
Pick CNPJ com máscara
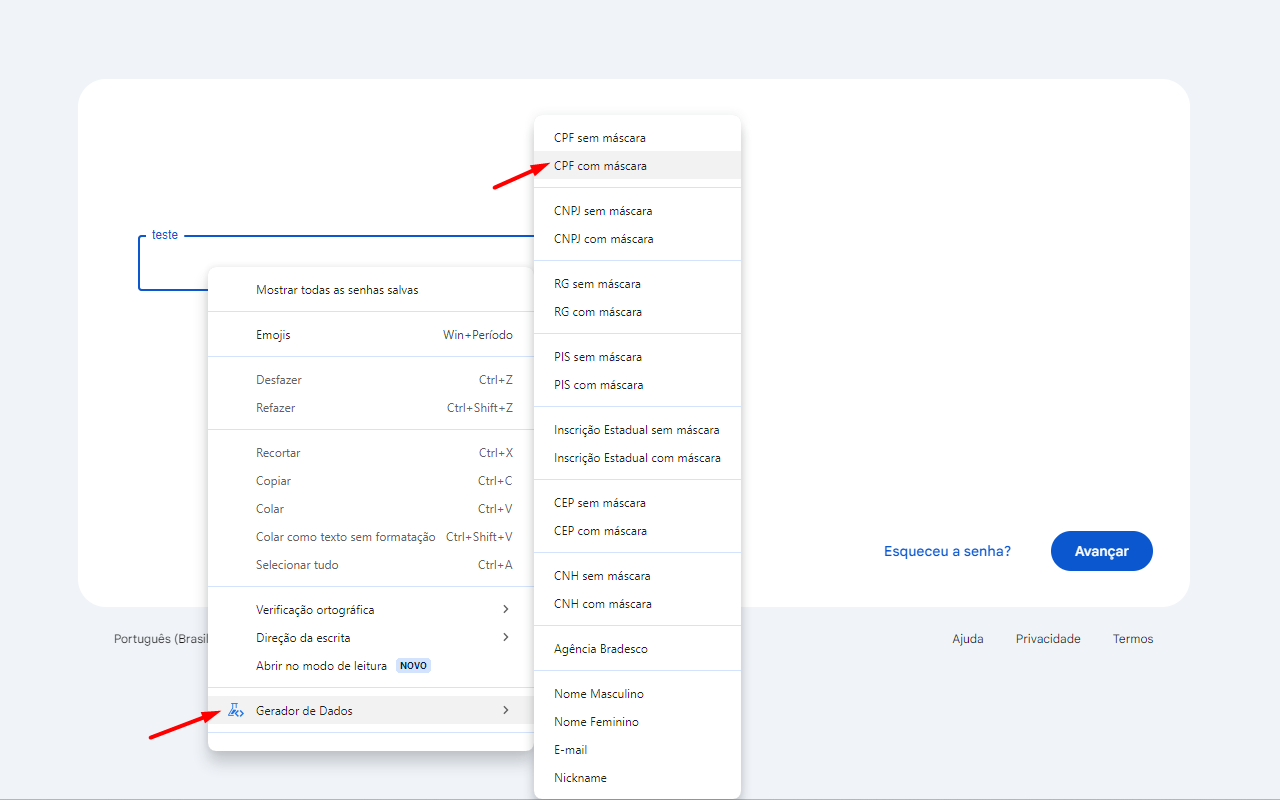point(637,239)
